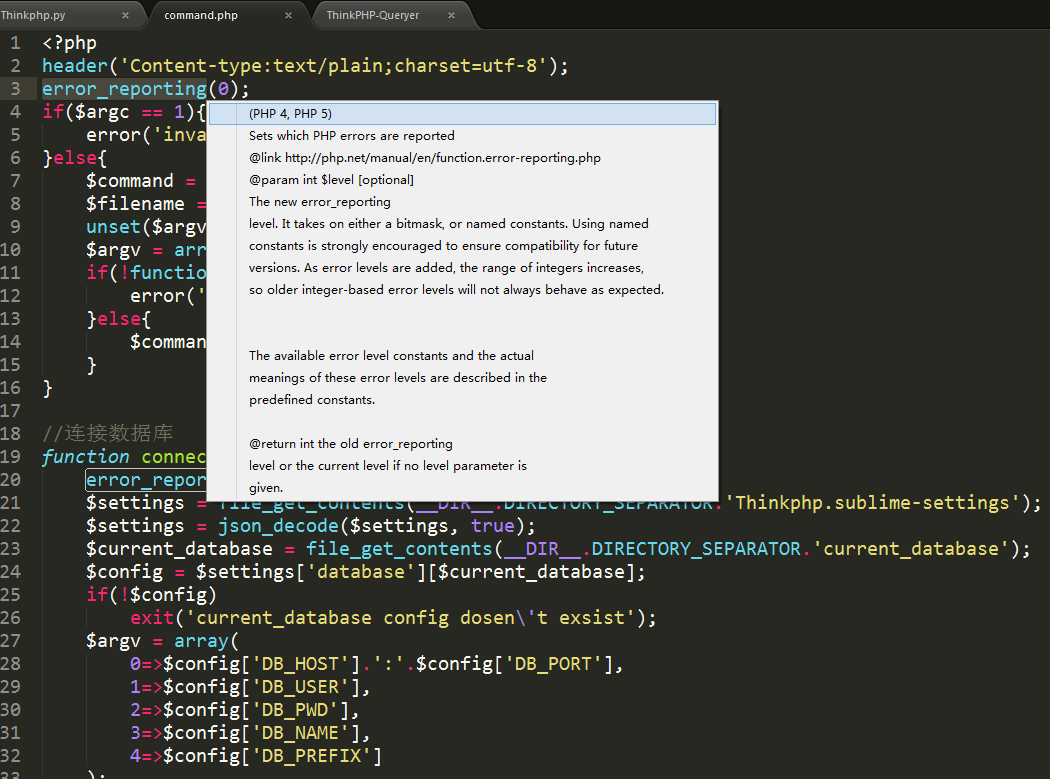Screen dimensions: 1050x779
Task: Close the ThinkPHP-Queryer tab
Action: point(451,15)
